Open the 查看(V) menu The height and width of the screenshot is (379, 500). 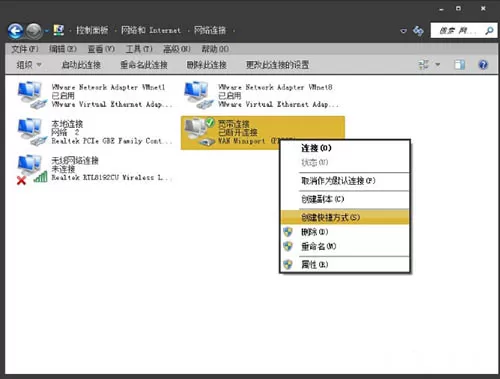[x=101, y=49]
